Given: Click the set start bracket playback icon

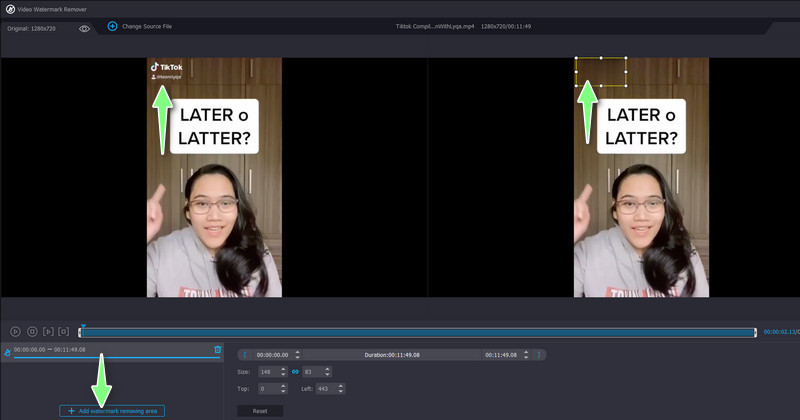Looking at the screenshot, I should [x=48, y=331].
